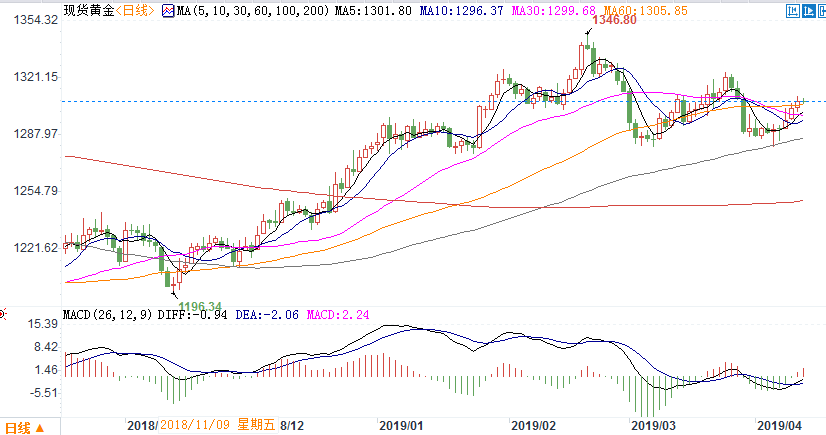Viewport: 826px width, 435px height.
Task: Click the 2019/01 date on time axis
Action: coord(400,425)
